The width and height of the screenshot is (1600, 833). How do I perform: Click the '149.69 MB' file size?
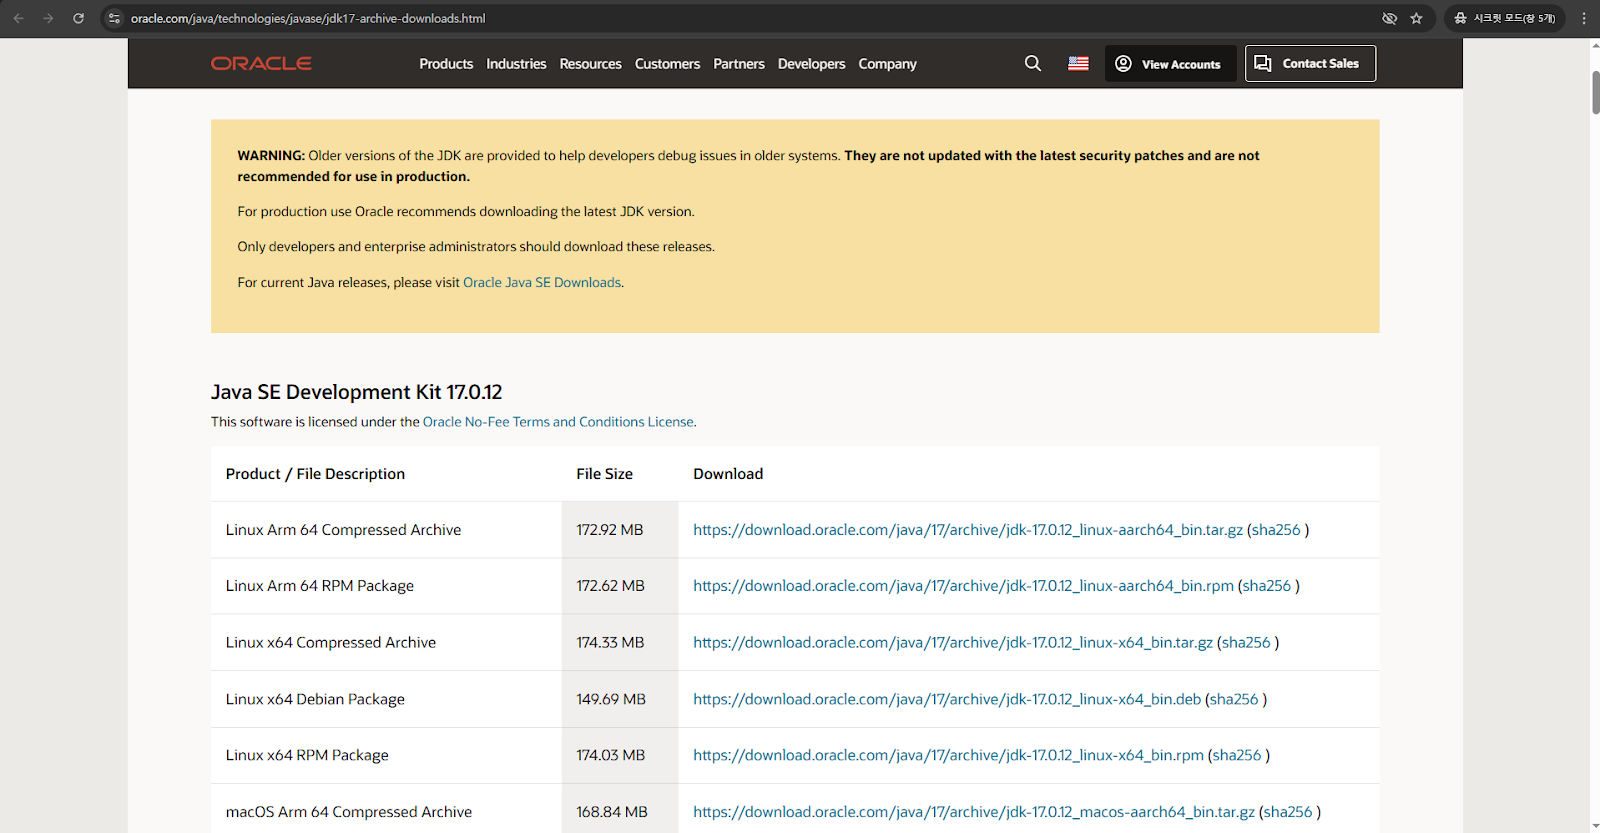(611, 699)
